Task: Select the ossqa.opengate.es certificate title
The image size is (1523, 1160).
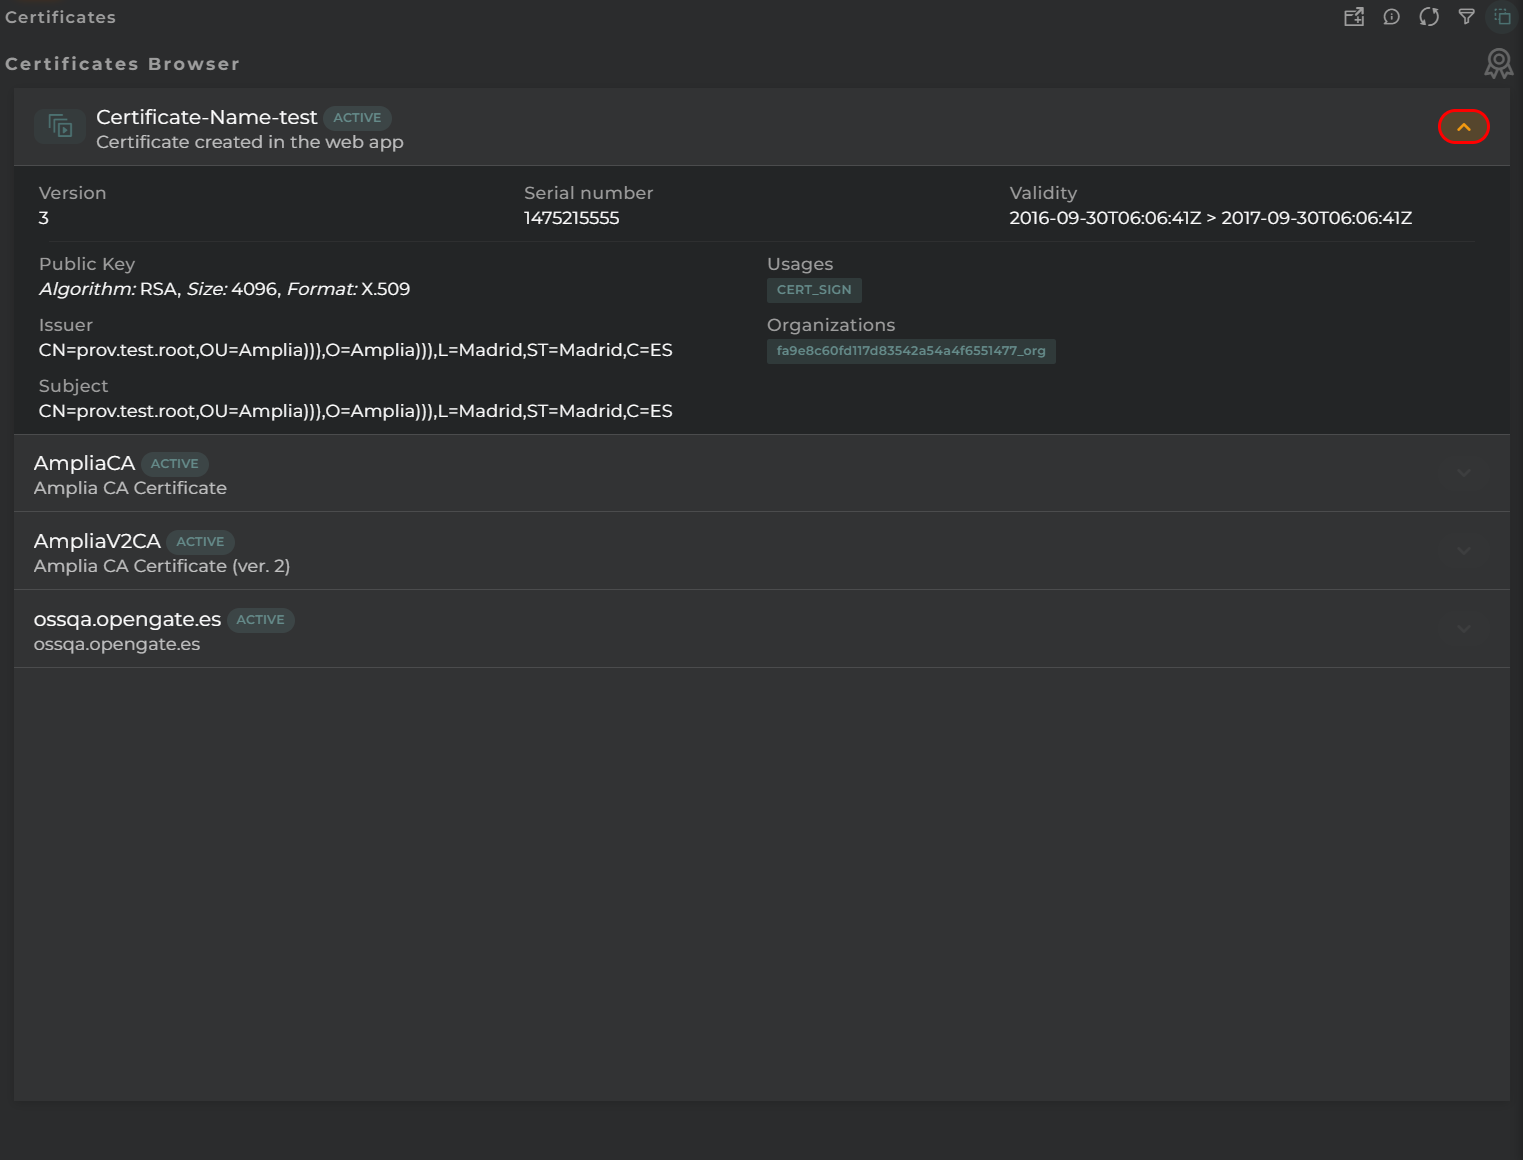Action: 127,620
